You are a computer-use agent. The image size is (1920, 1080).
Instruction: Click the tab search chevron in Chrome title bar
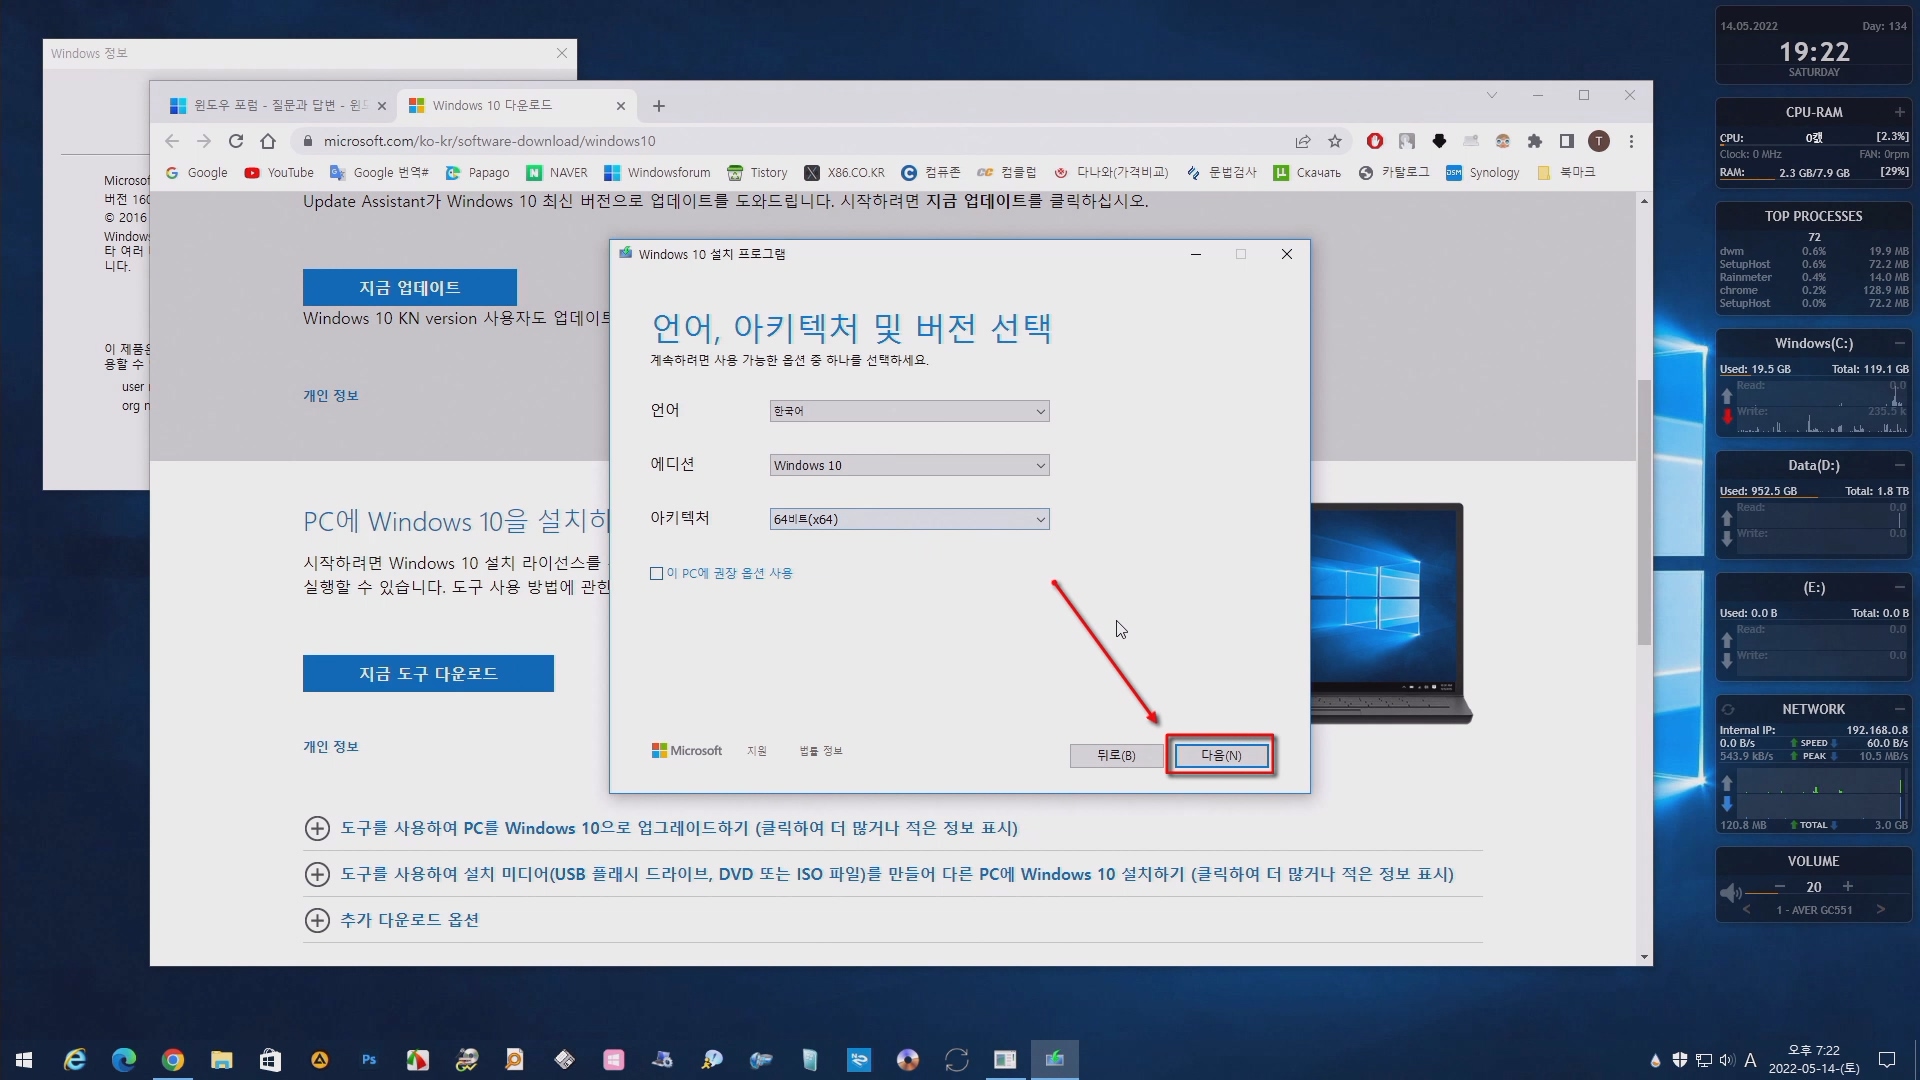[1491, 95]
